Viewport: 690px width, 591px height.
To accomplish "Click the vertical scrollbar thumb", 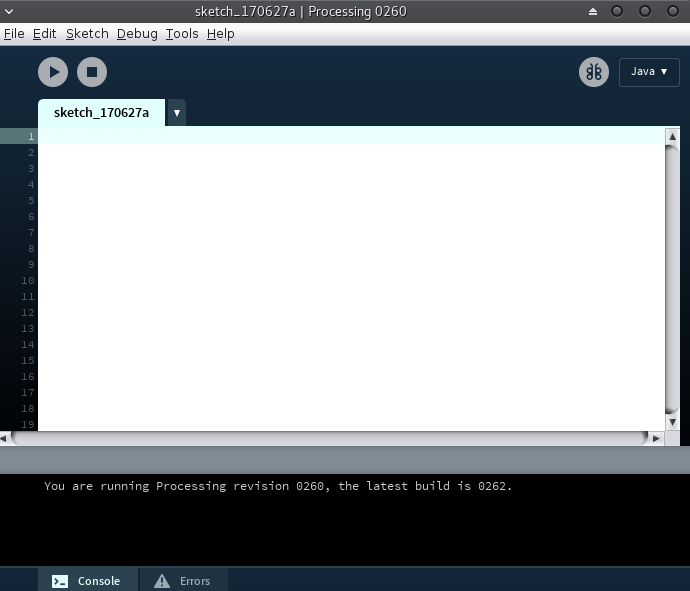I will pyautogui.click(x=672, y=279).
